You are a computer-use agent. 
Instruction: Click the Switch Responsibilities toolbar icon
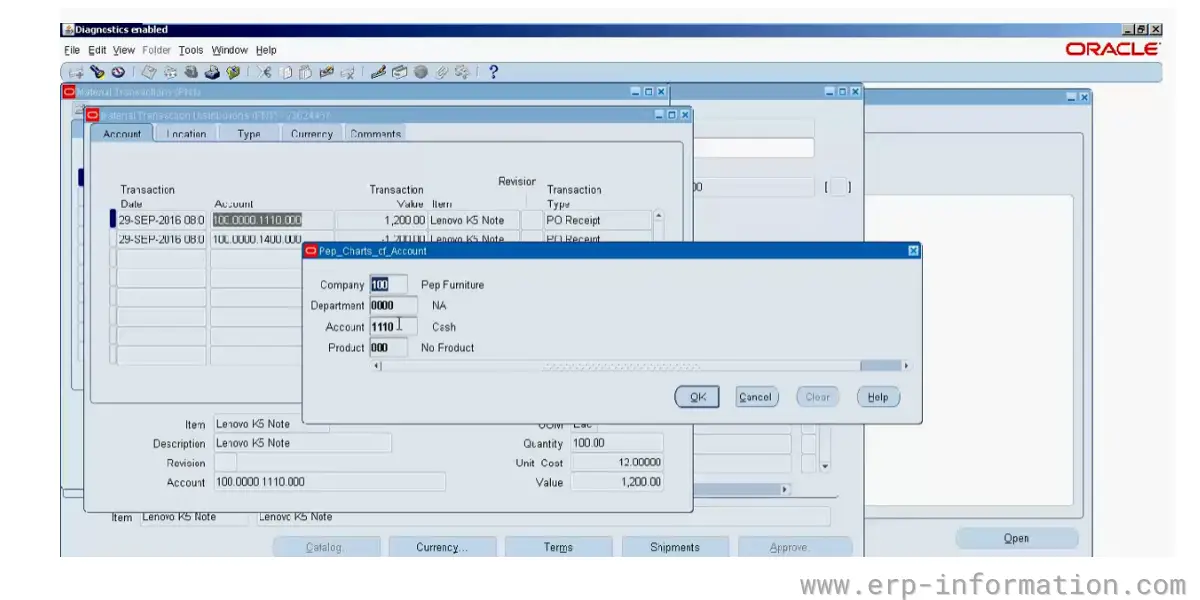191,72
